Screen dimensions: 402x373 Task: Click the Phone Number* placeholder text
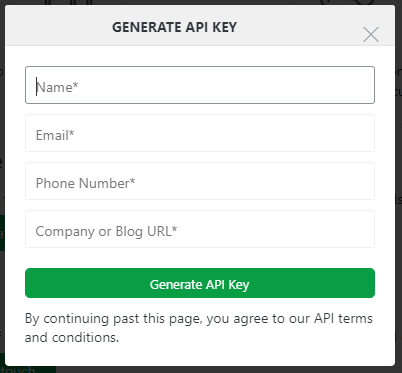85,183
